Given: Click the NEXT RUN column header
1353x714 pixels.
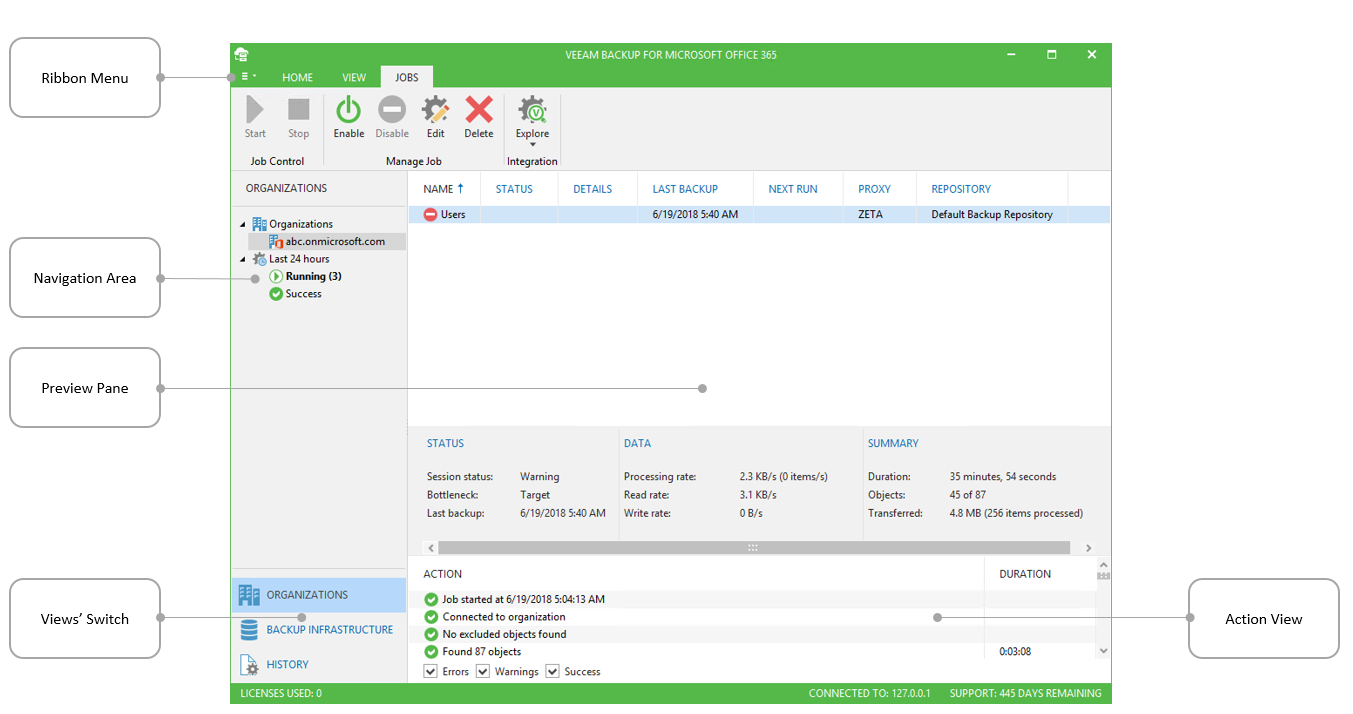Looking at the screenshot, I should pos(793,189).
